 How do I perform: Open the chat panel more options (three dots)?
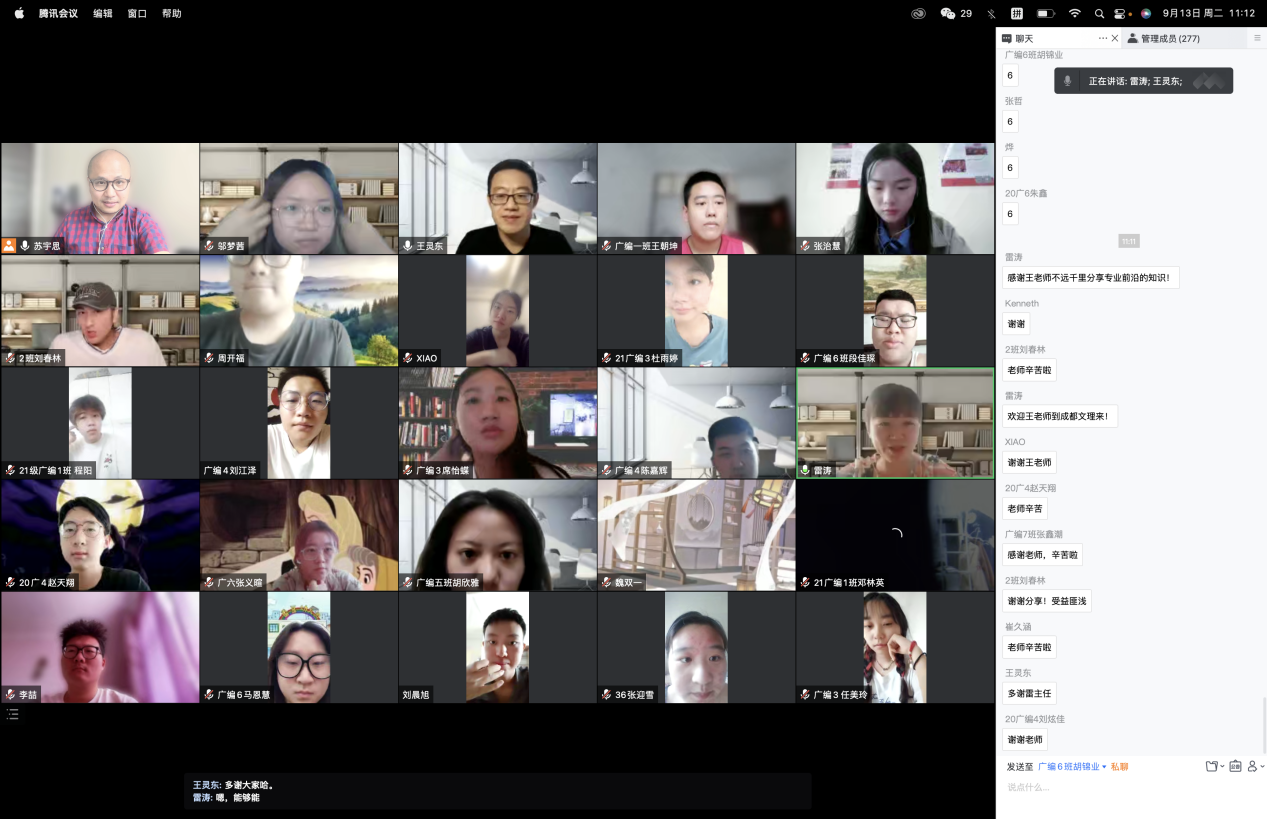[x=1103, y=38]
